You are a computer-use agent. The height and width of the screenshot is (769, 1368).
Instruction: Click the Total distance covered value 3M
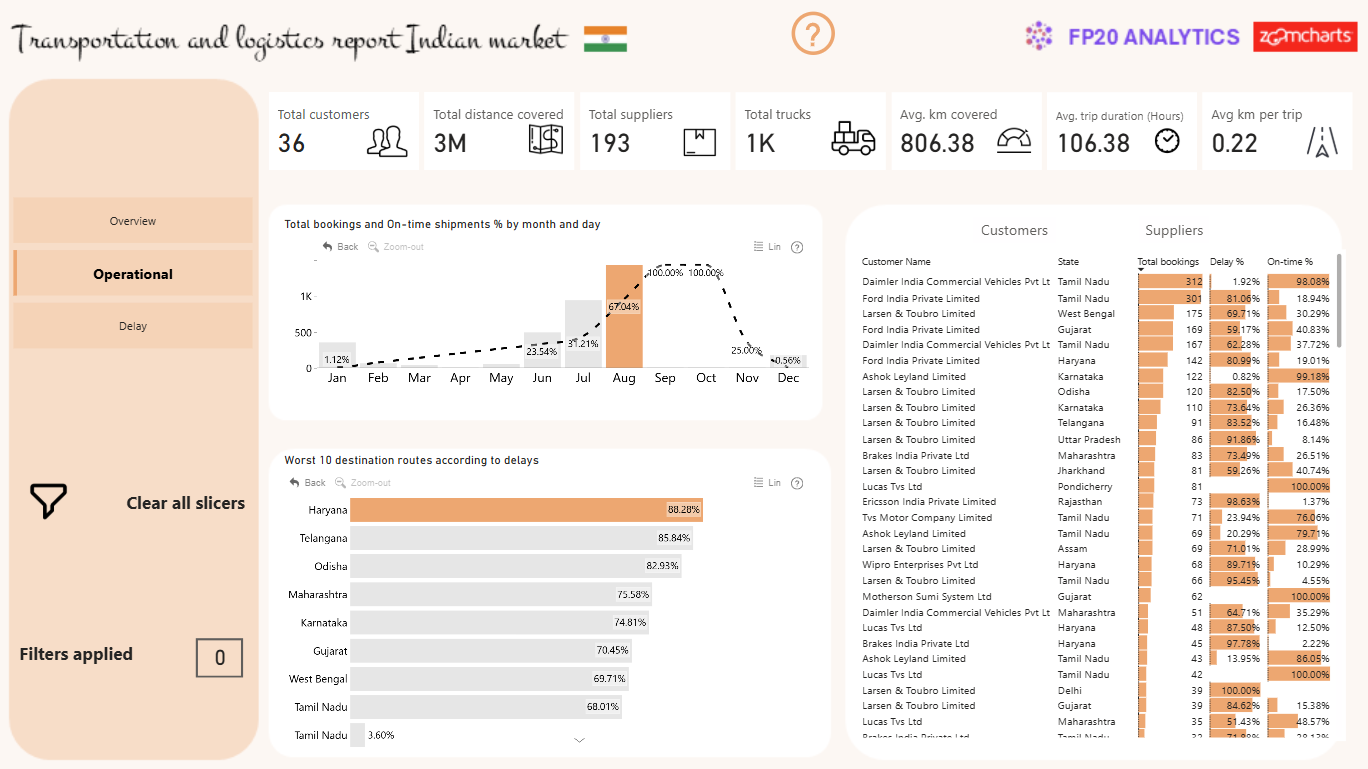[x=450, y=143]
